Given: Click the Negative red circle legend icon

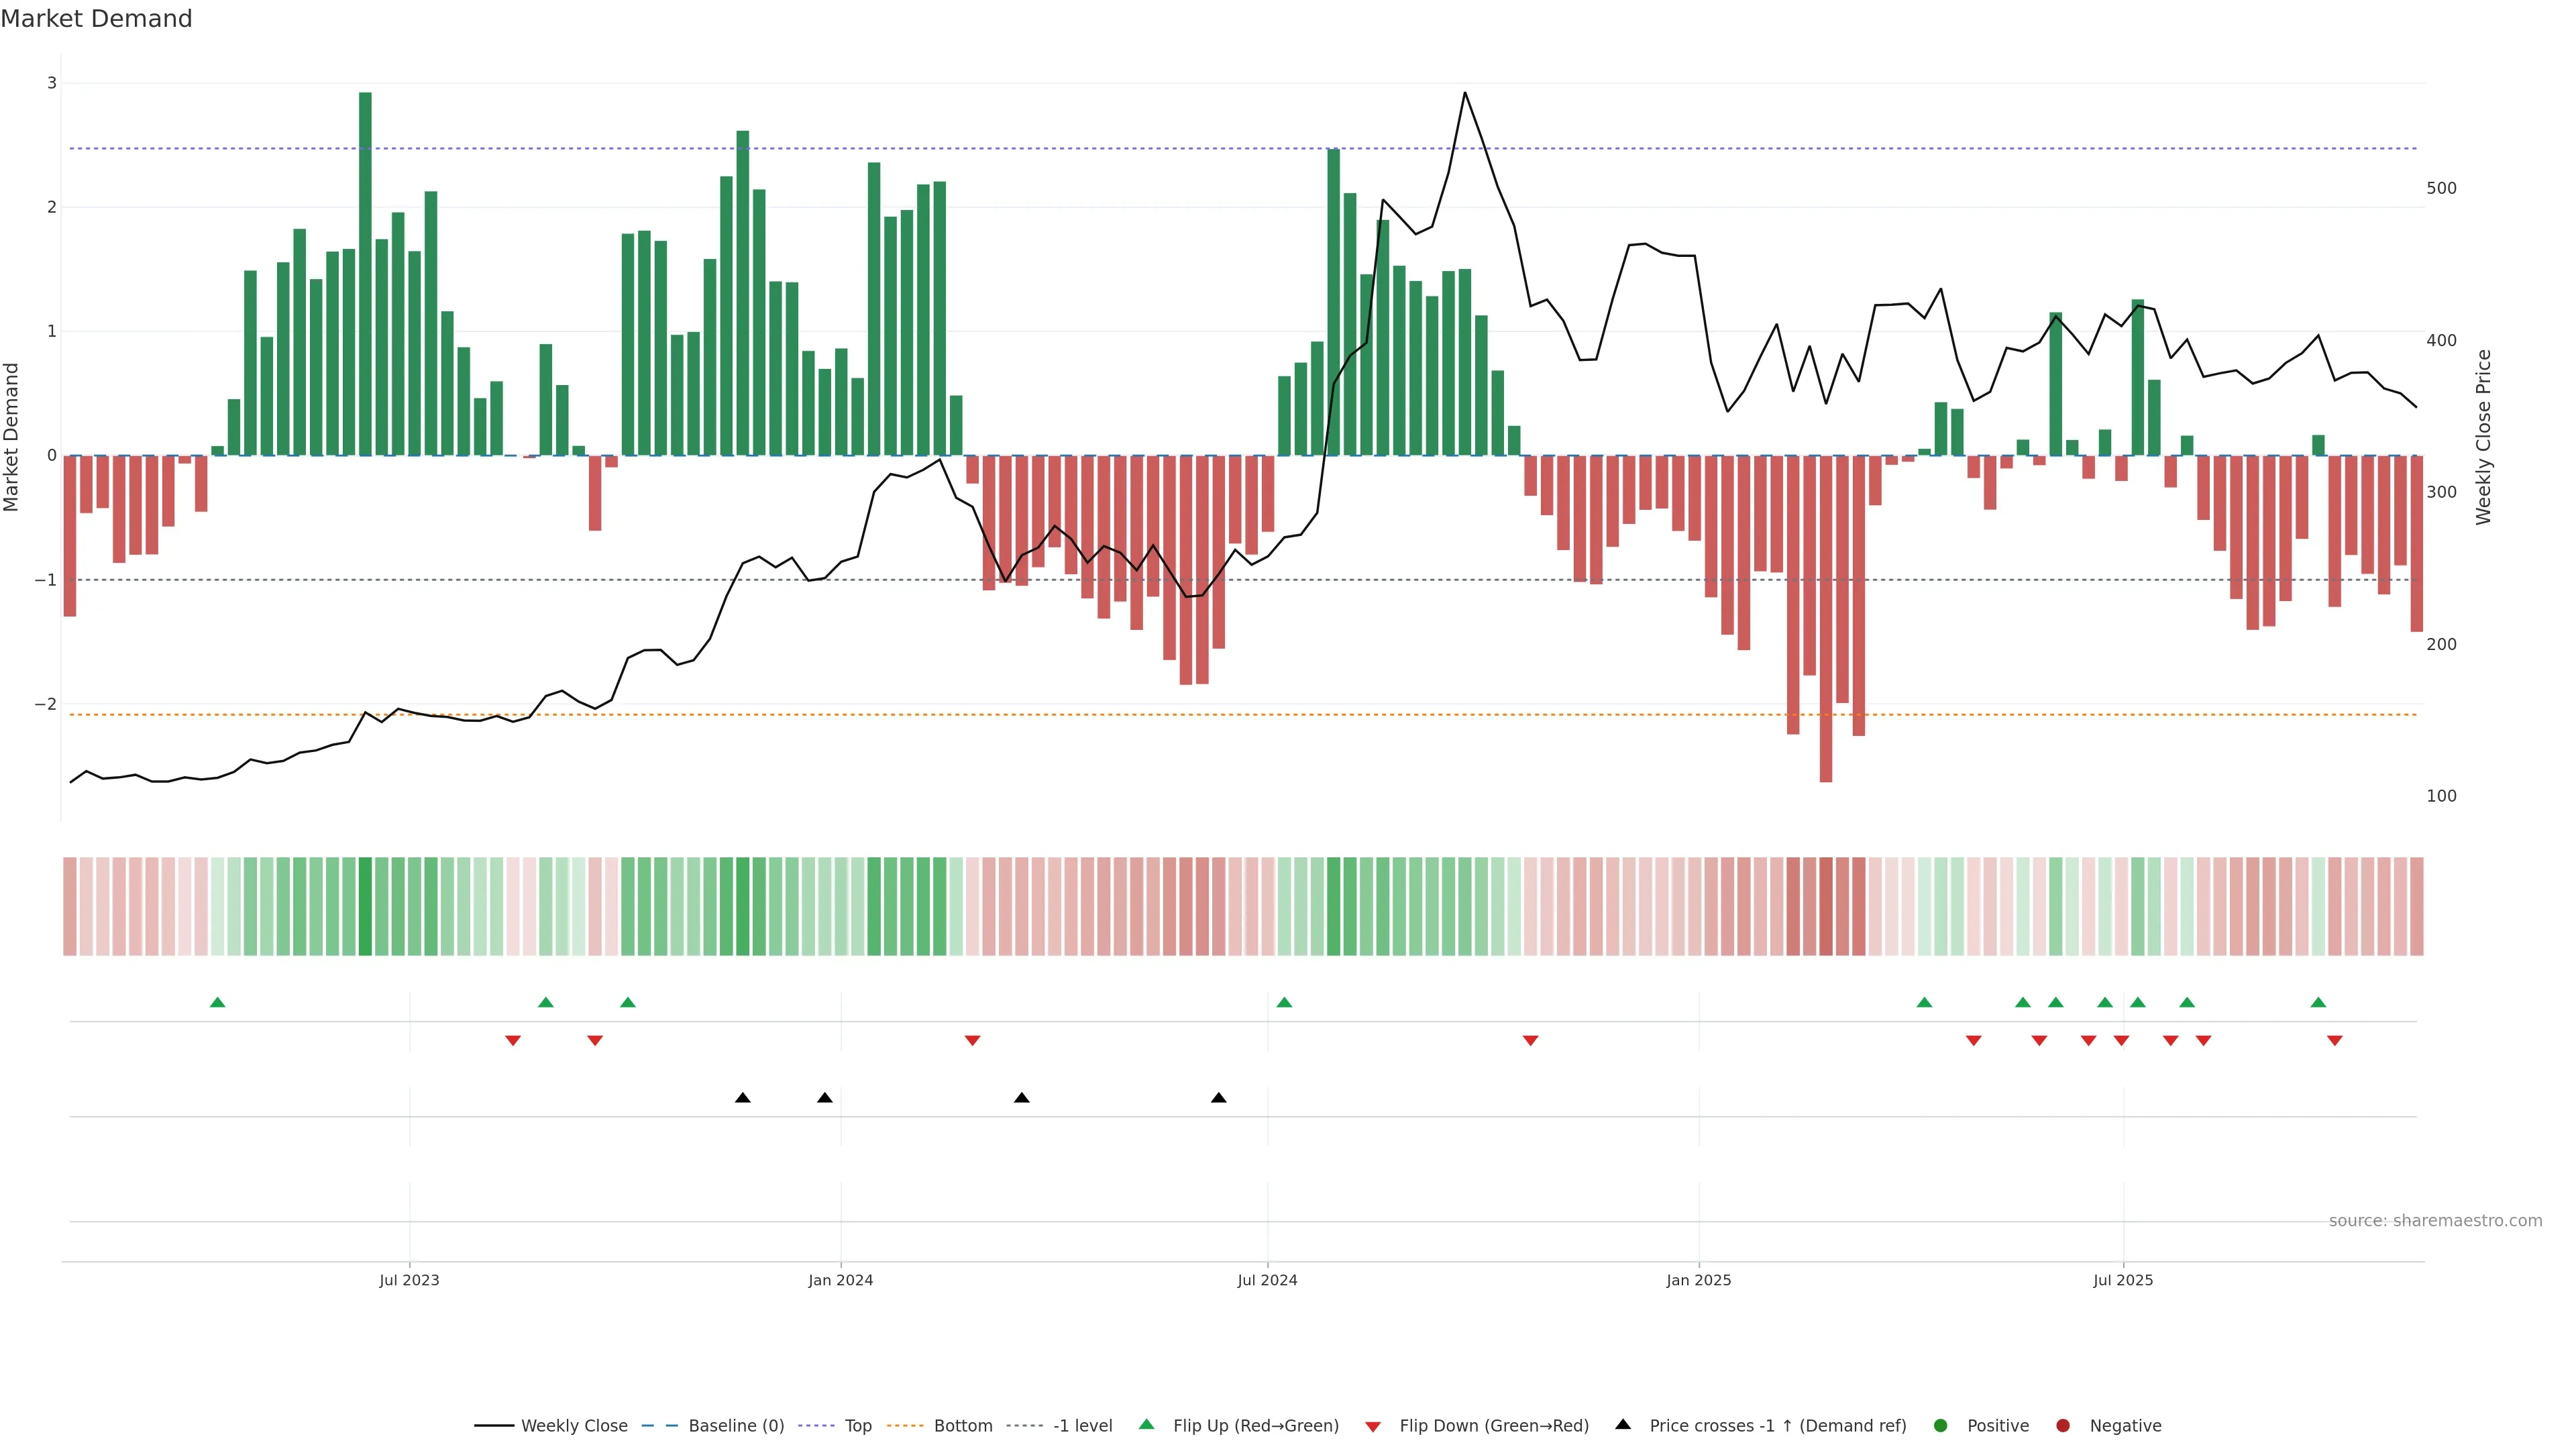Looking at the screenshot, I should (x=2063, y=1425).
